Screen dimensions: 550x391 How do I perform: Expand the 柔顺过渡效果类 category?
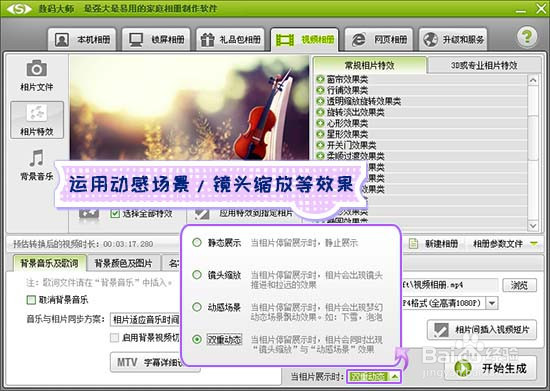320,155
